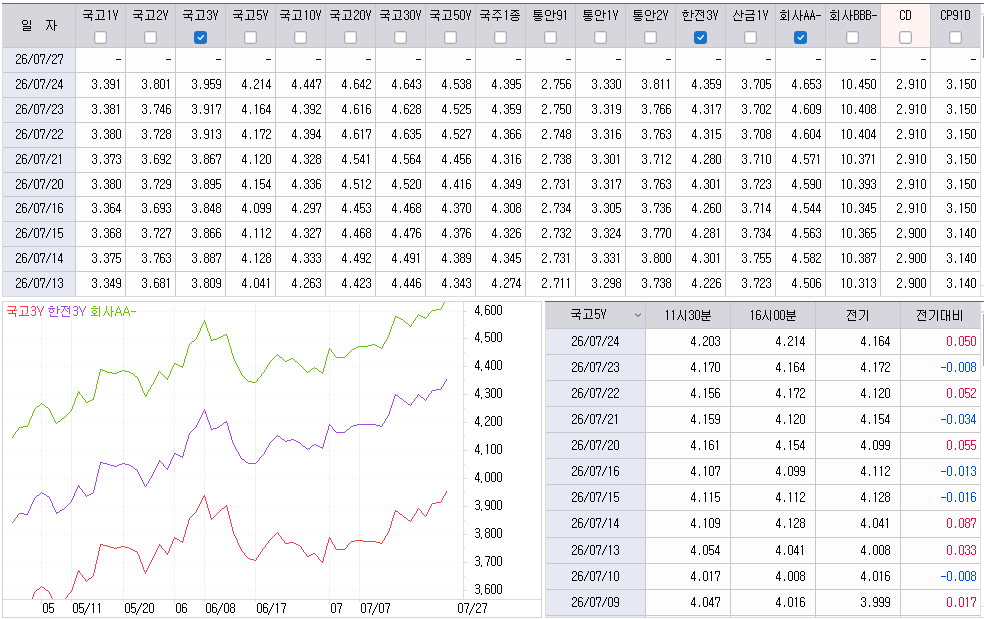Click the 회사AA- value 4.653
The height and width of the screenshot is (619, 984).
(x=806, y=84)
